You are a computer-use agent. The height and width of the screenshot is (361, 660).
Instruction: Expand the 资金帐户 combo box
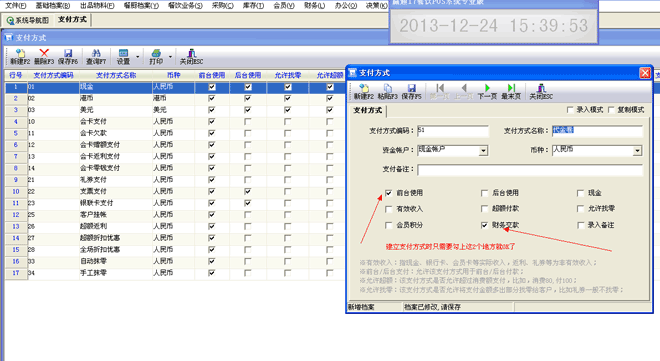click(483, 150)
